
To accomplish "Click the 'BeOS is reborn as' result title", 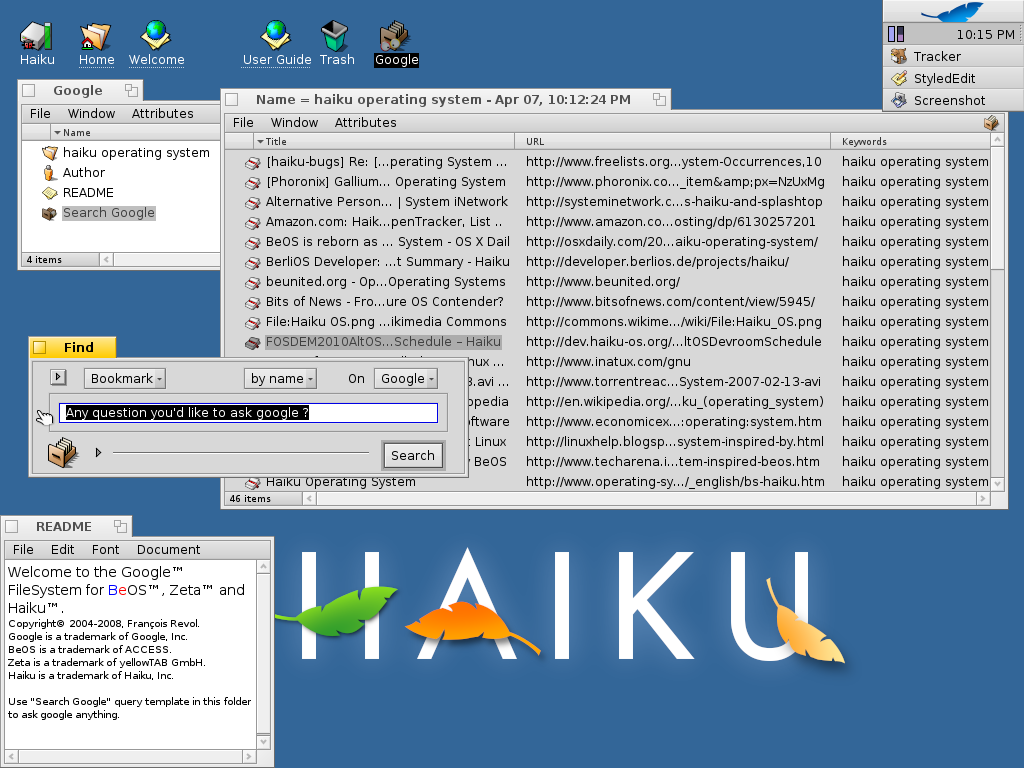I will point(387,242).
